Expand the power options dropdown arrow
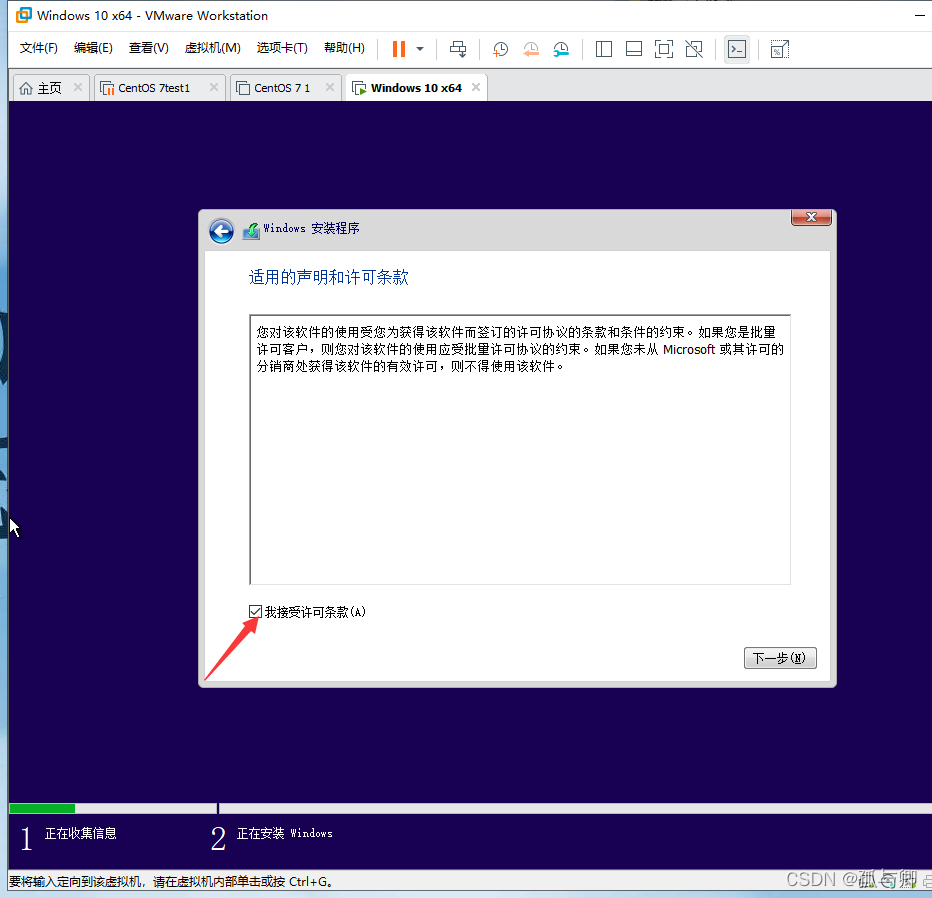The height and width of the screenshot is (898, 932). coord(420,49)
